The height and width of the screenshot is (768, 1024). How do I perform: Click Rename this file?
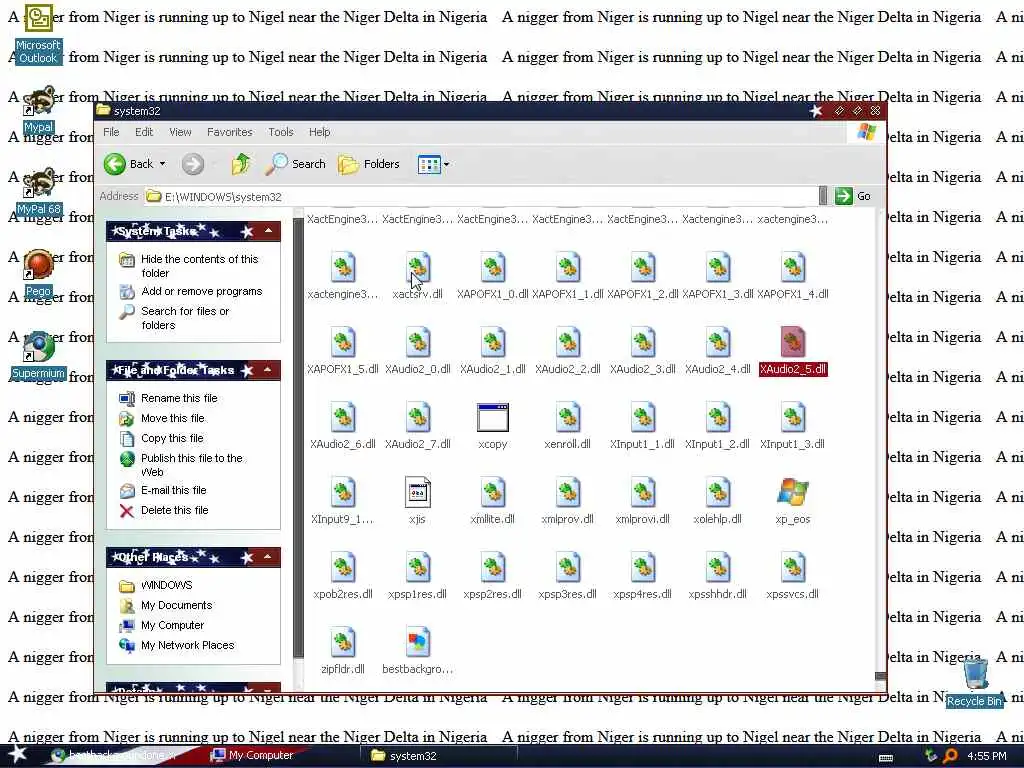pyautogui.click(x=179, y=398)
